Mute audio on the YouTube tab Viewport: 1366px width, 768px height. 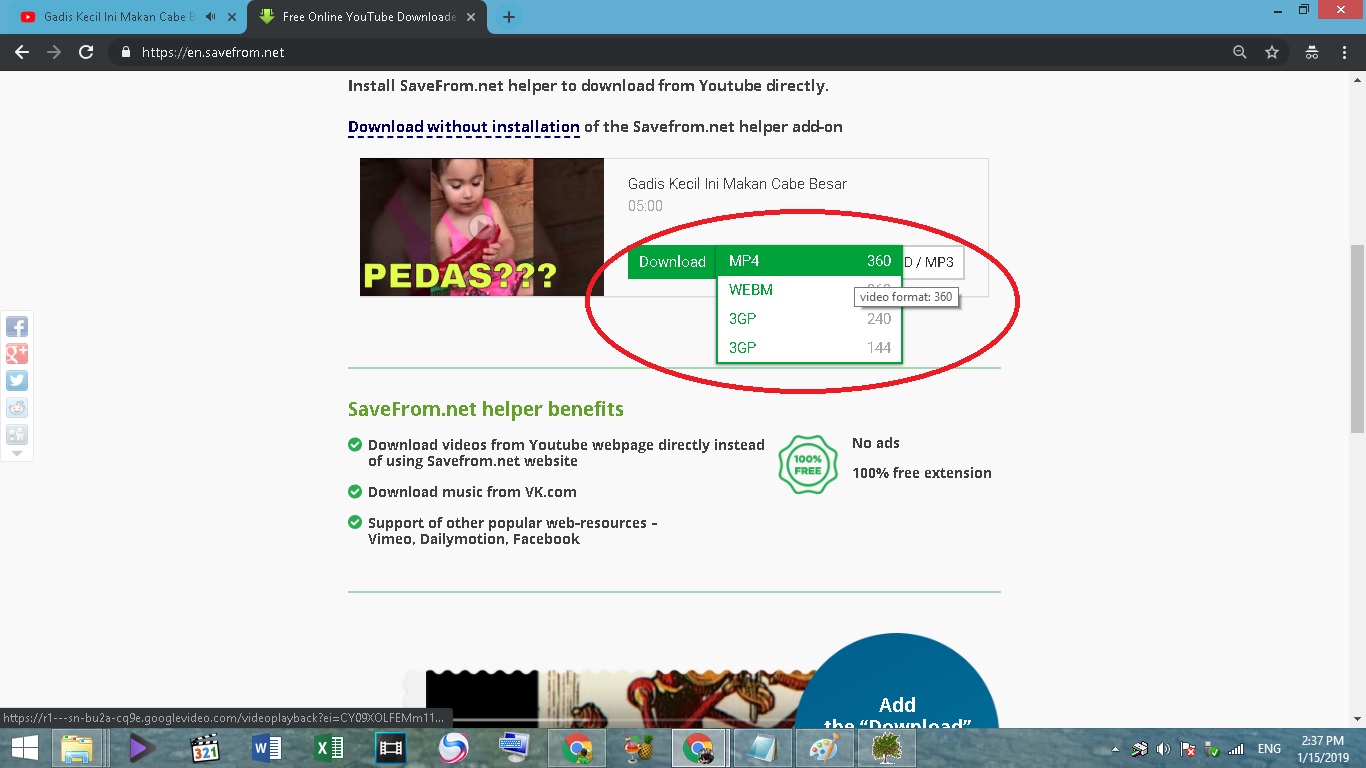point(211,17)
